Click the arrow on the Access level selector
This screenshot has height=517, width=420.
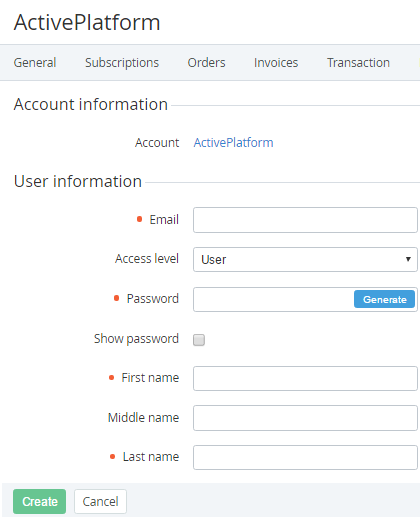pyautogui.click(x=408, y=259)
